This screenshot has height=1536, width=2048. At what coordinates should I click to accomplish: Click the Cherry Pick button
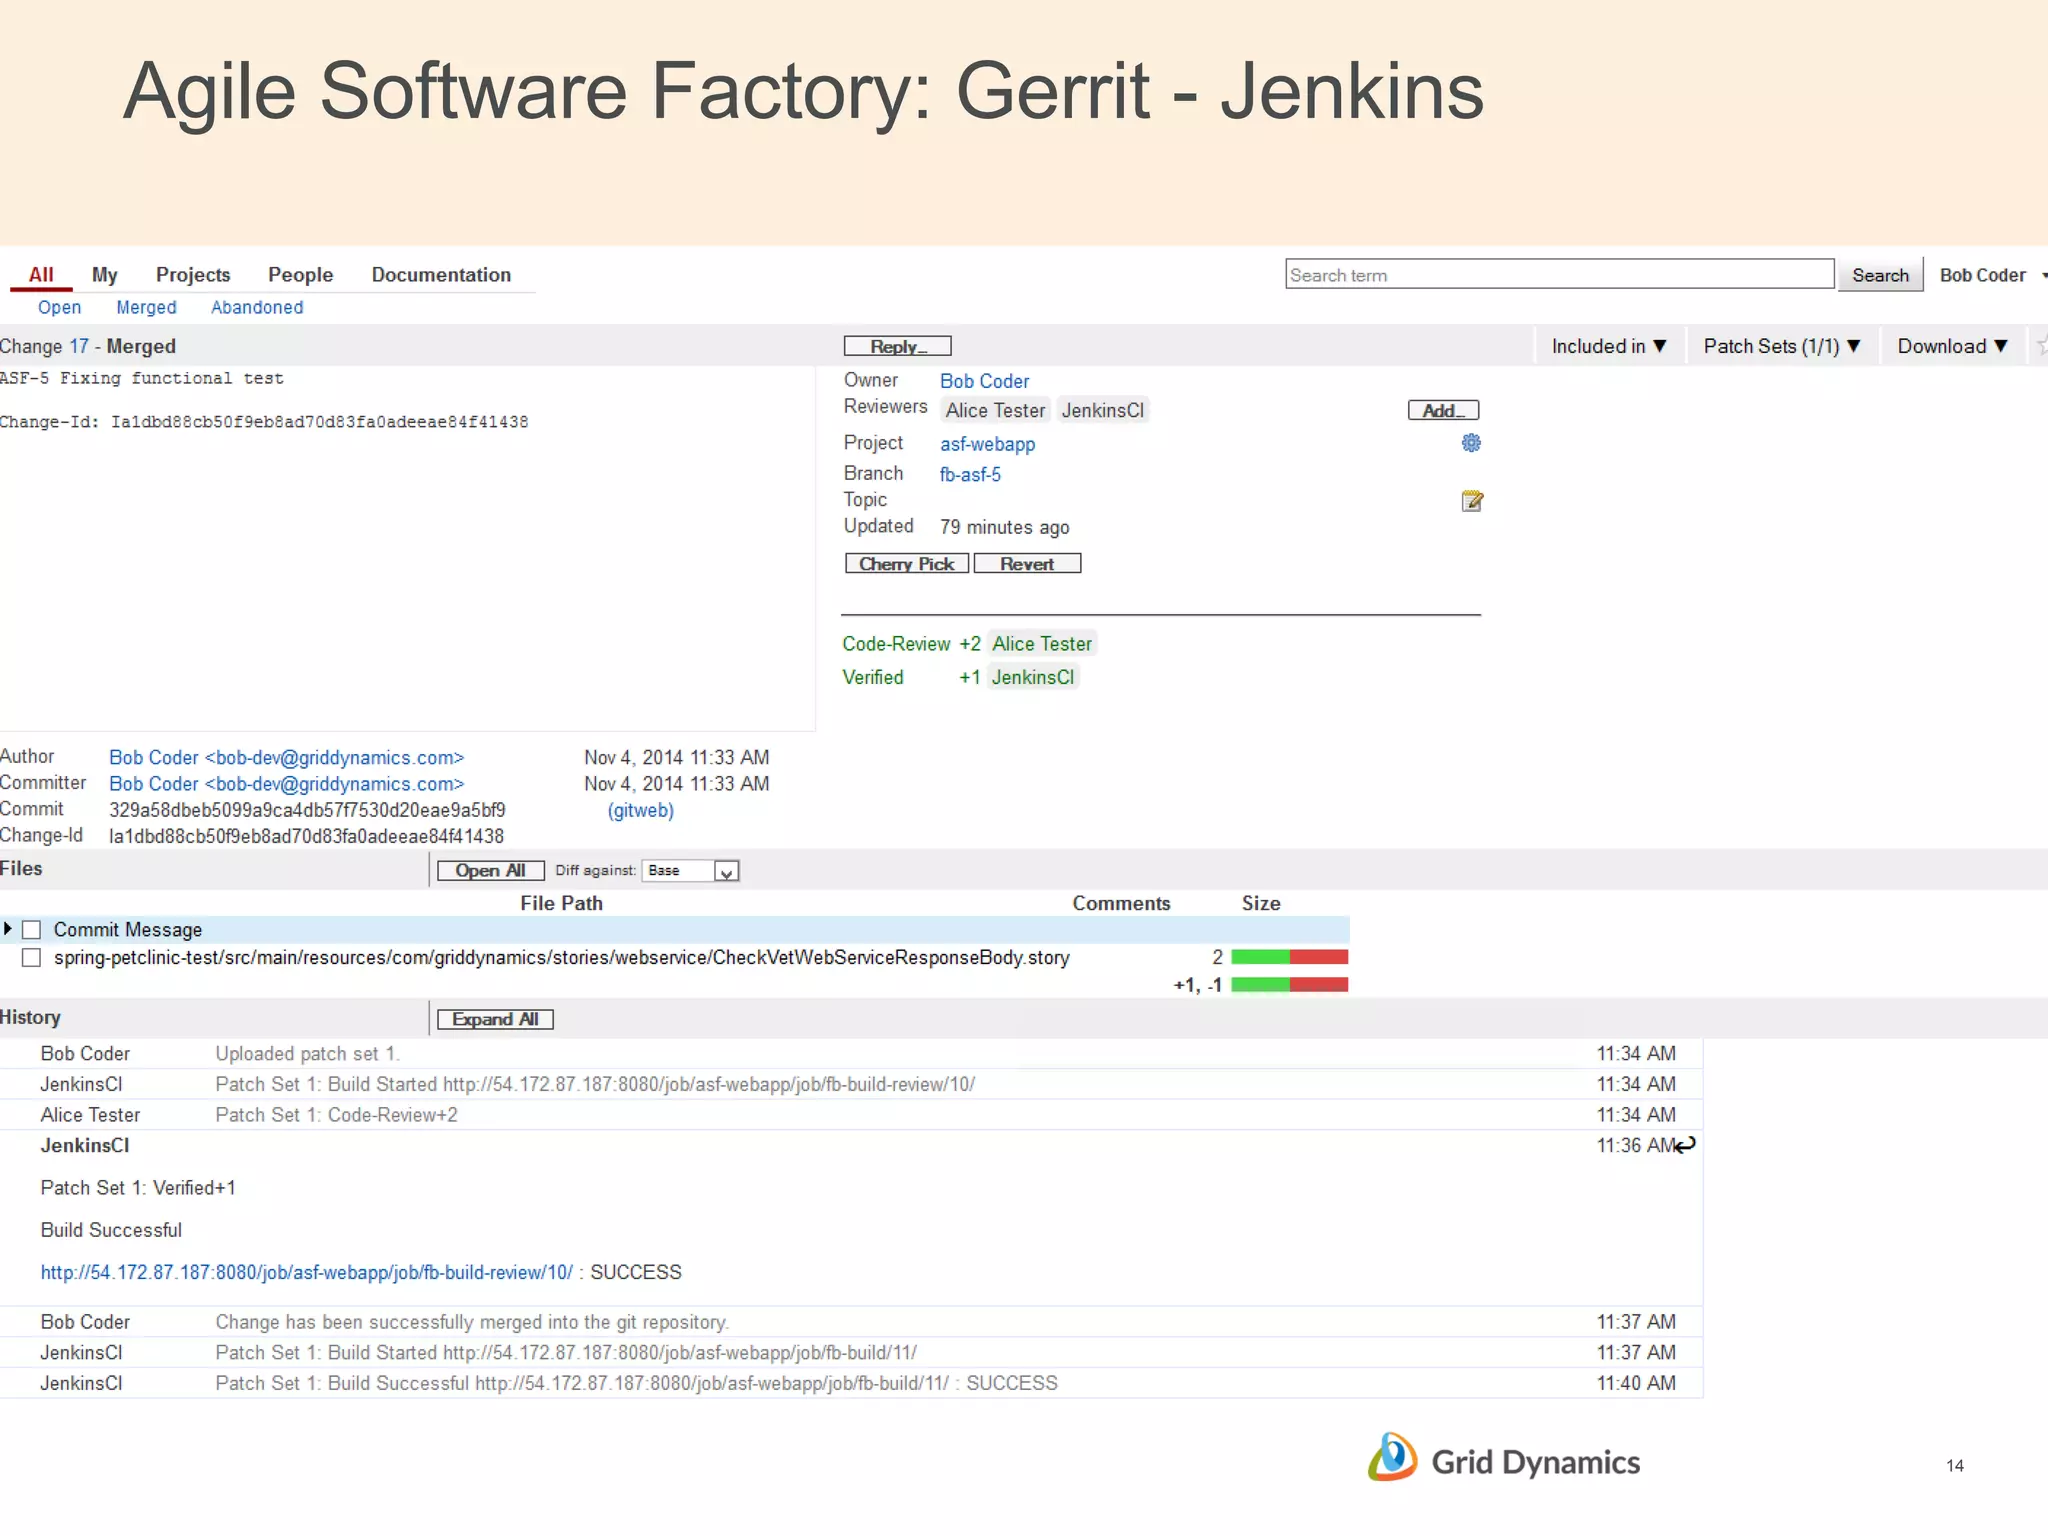point(906,564)
